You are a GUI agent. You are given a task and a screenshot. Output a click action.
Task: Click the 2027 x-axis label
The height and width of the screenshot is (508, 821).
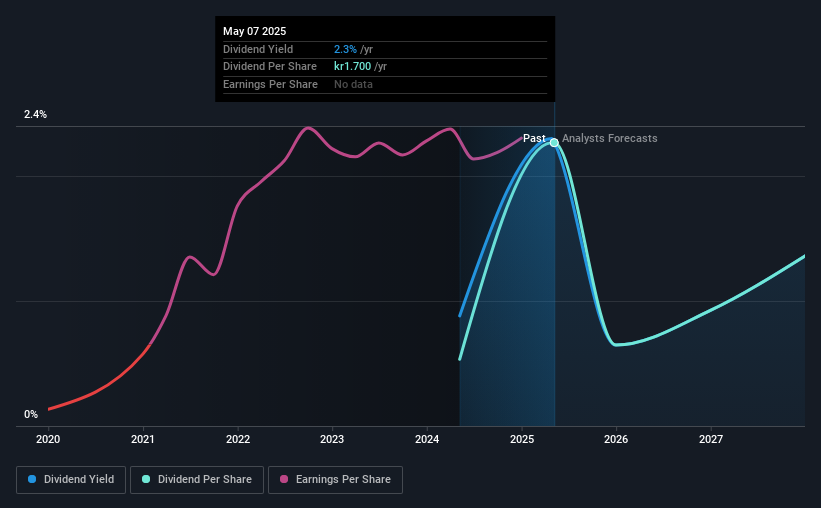(x=711, y=439)
